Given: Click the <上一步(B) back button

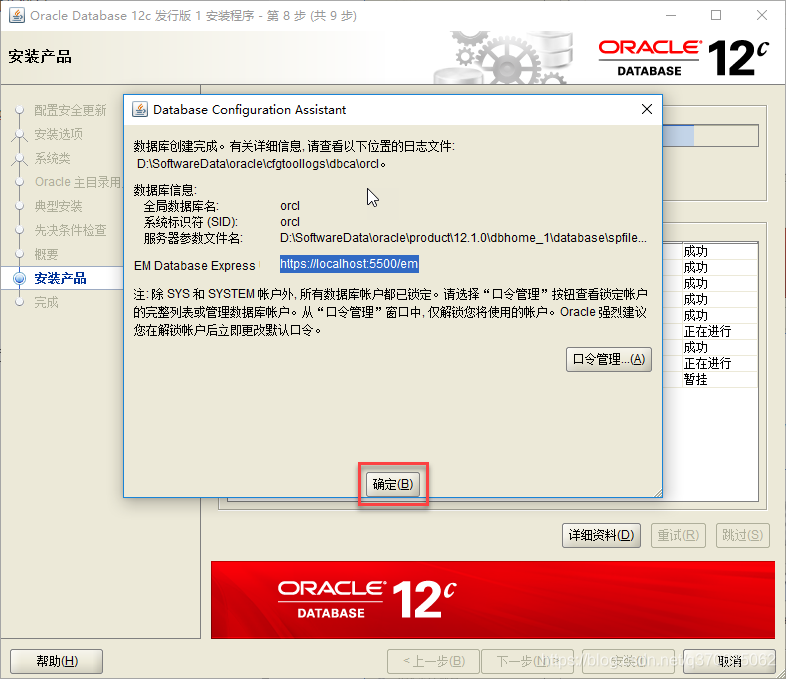Looking at the screenshot, I should pyautogui.click(x=434, y=661).
